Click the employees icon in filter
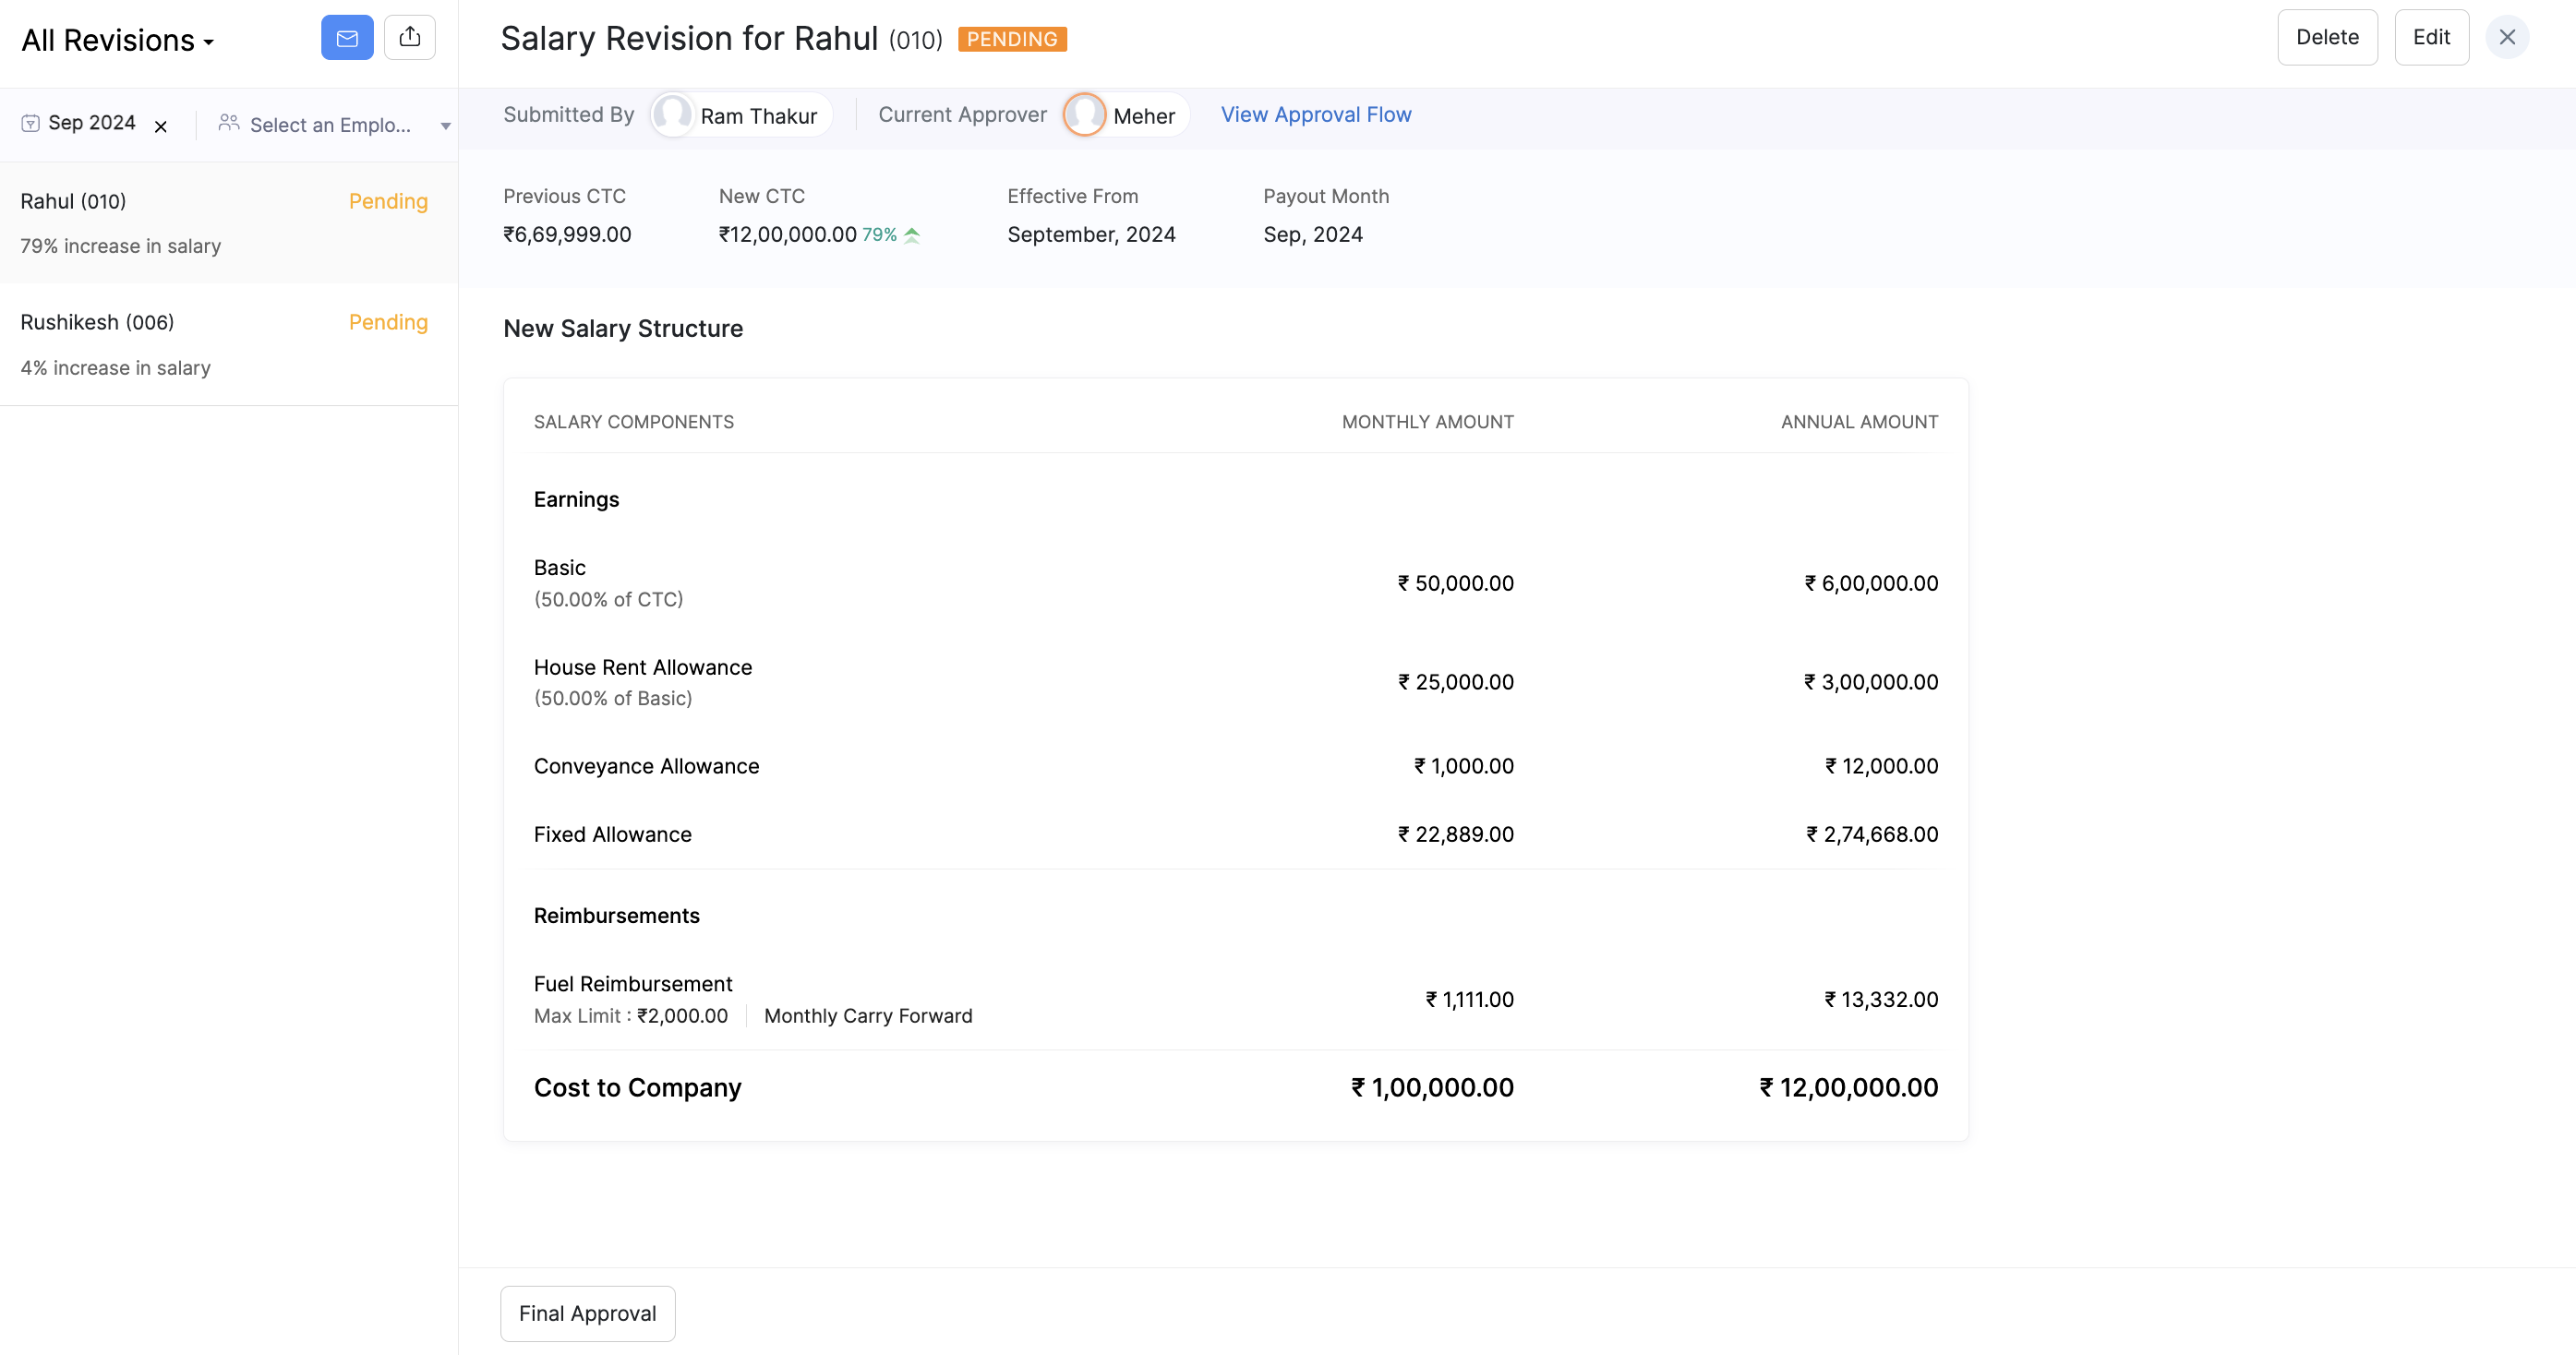Viewport: 2576px width, 1355px height. pos(229,123)
